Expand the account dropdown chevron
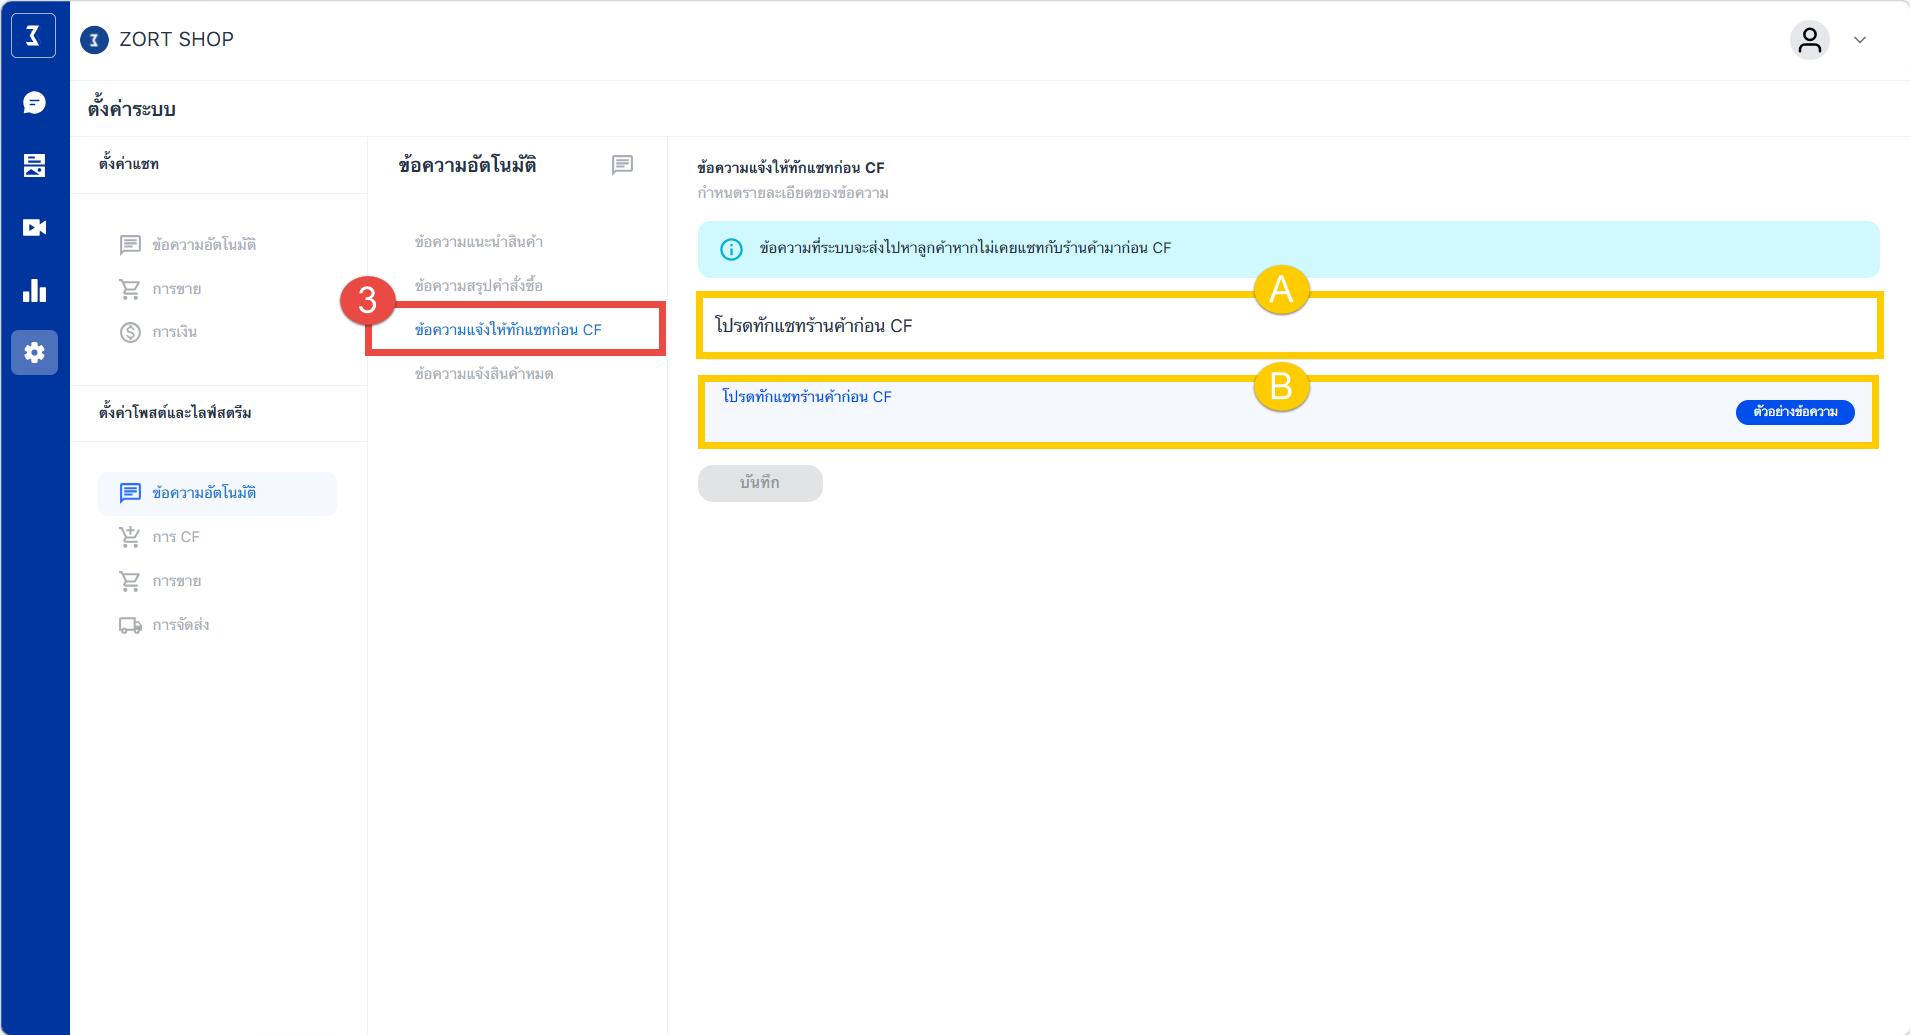This screenshot has height=1035, width=1910. point(1860,40)
